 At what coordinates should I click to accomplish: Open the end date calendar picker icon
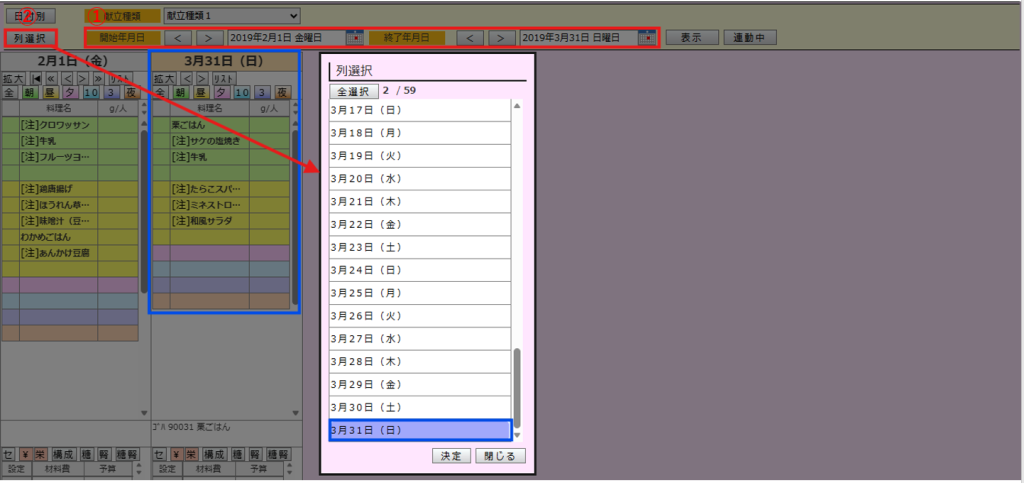pyautogui.click(x=646, y=38)
